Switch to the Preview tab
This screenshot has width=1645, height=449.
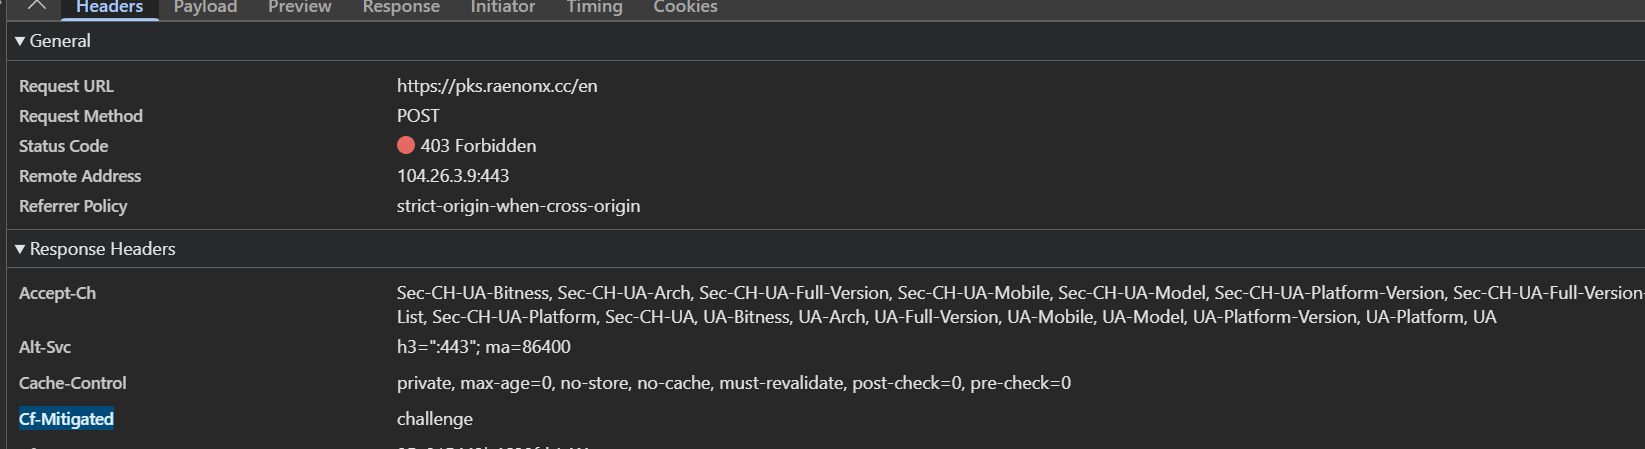(x=299, y=7)
